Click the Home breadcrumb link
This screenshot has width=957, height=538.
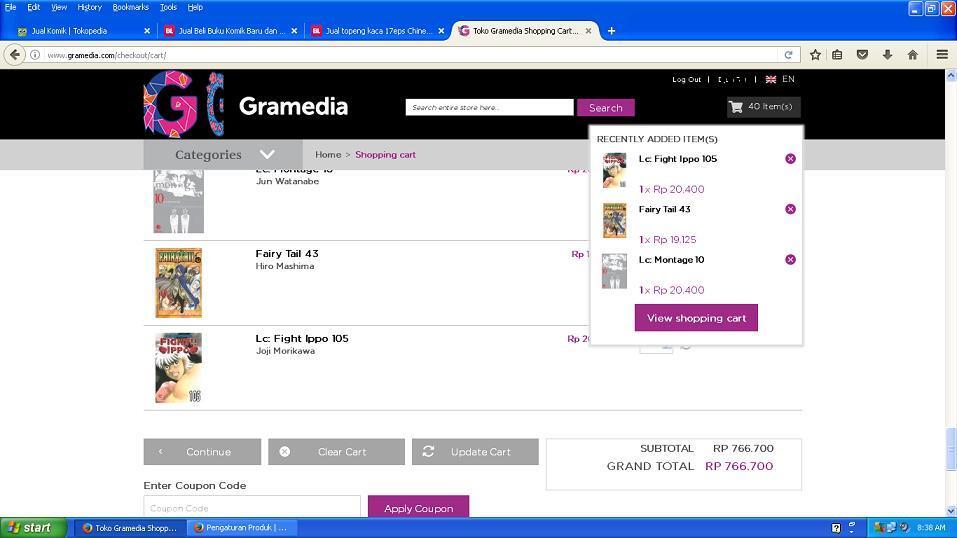pyautogui.click(x=328, y=154)
